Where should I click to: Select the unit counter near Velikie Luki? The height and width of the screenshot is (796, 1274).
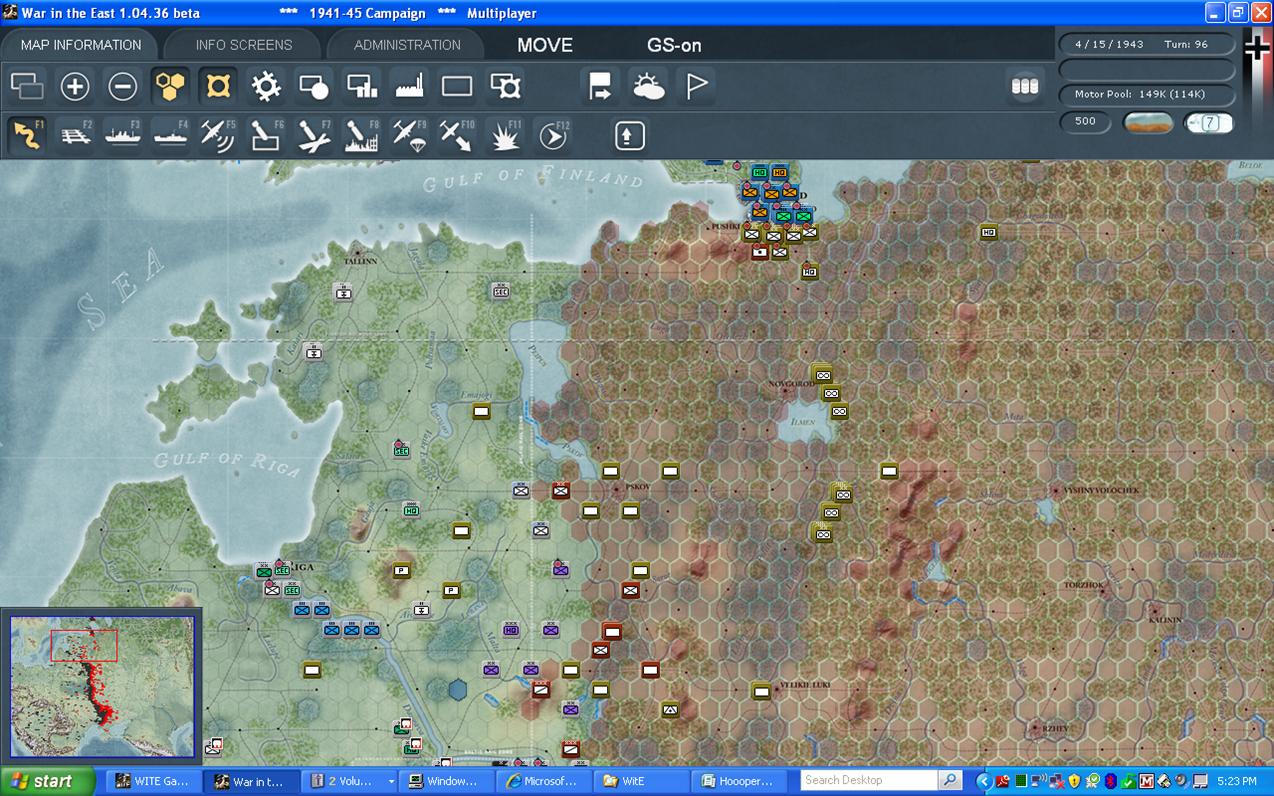pos(762,690)
